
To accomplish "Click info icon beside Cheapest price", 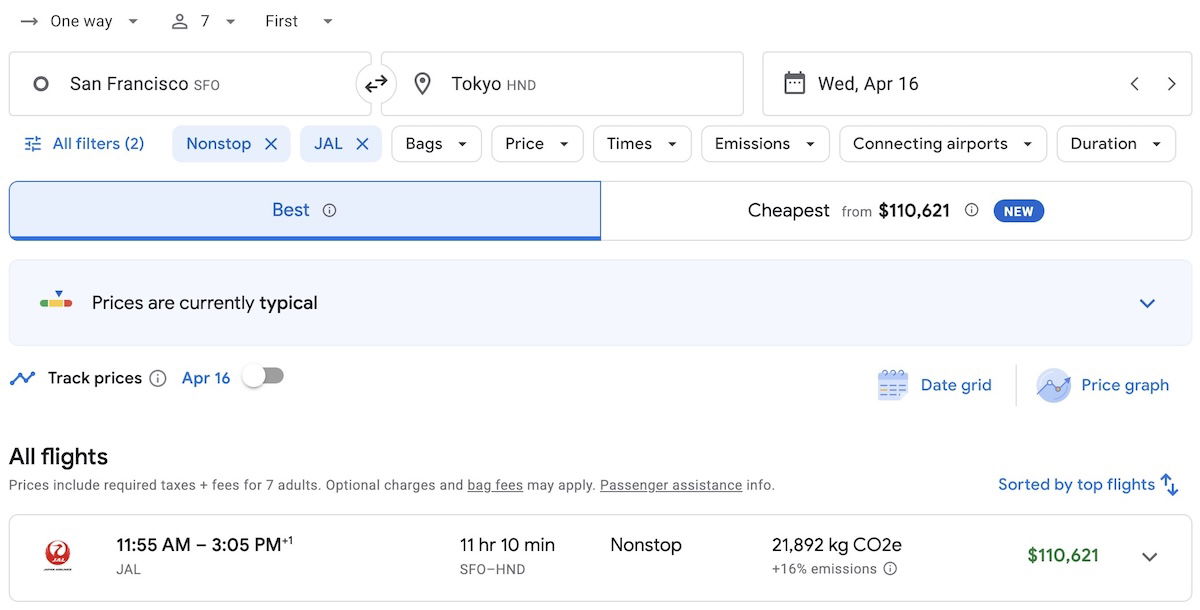I will point(971,210).
